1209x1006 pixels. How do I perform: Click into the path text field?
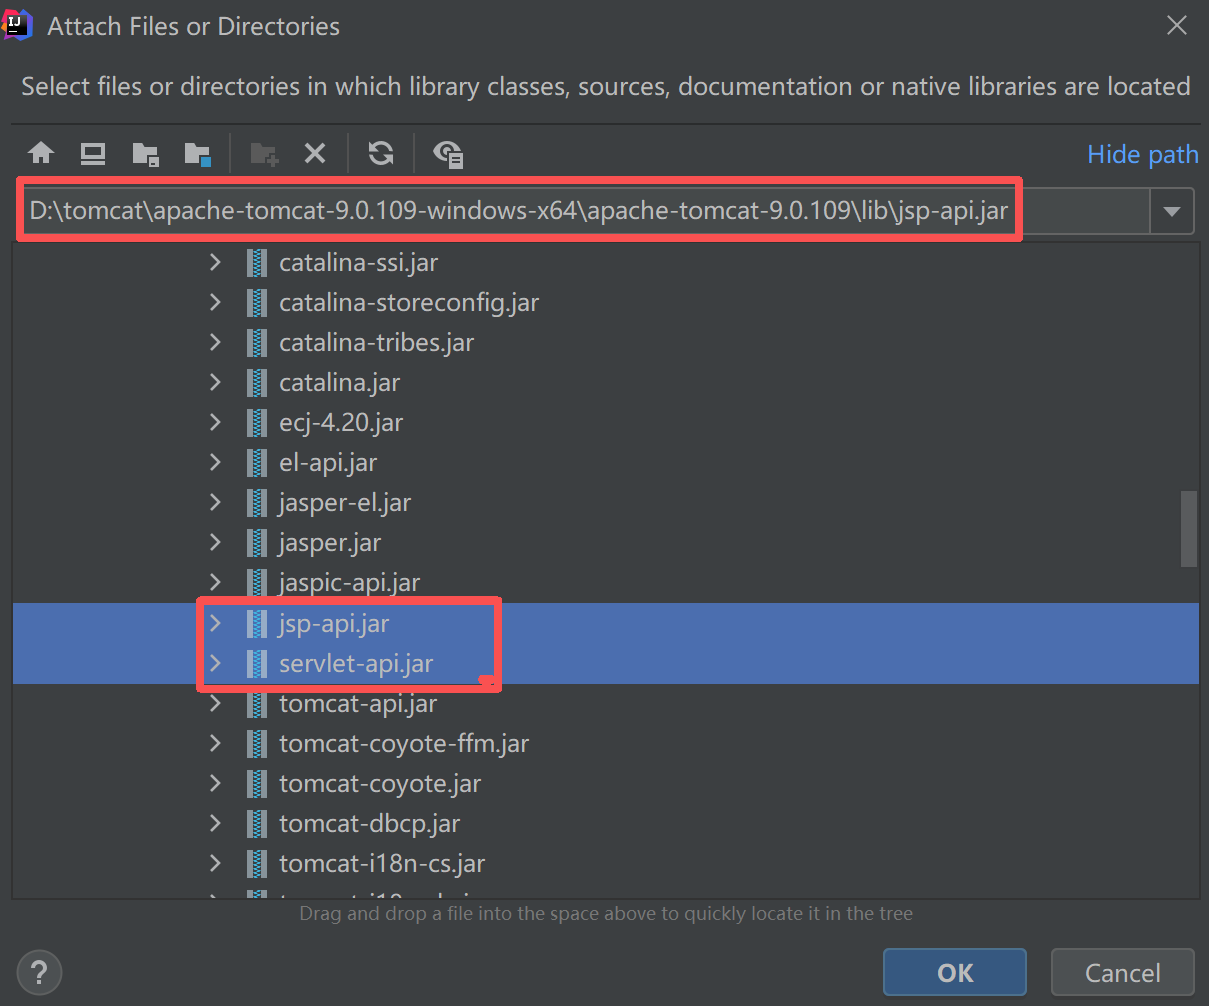(x=586, y=211)
